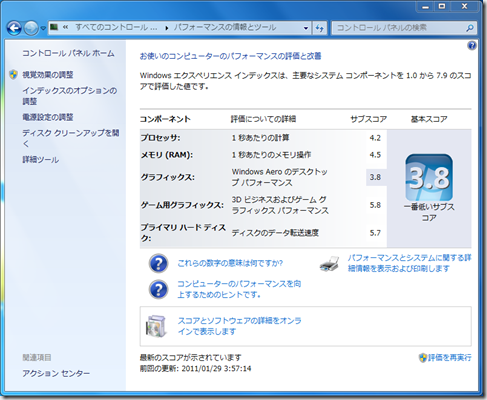
Task: Select the グラフィックス: row label
Action: click(167, 177)
